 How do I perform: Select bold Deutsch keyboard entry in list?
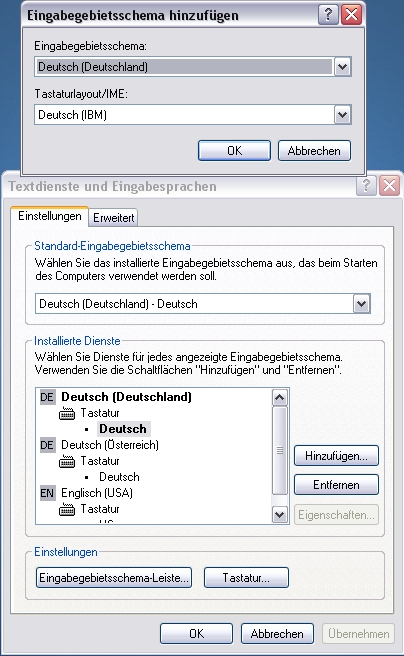[x=123, y=429]
